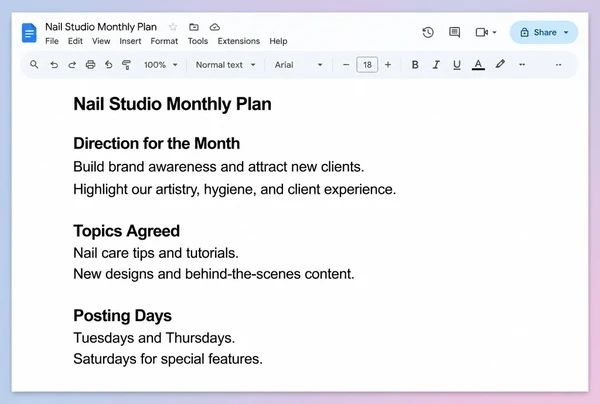600x404 pixels.
Task: Open the Extensions menu
Action: pyautogui.click(x=239, y=41)
